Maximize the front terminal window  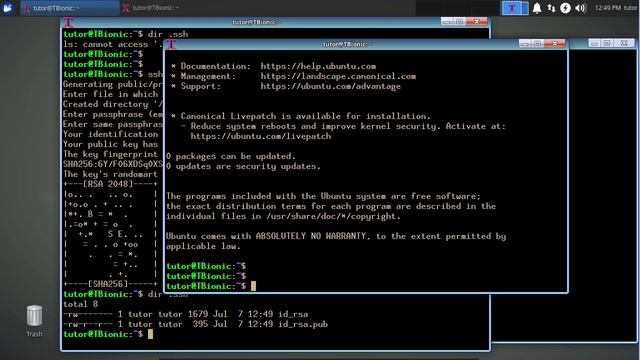(538, 43)
